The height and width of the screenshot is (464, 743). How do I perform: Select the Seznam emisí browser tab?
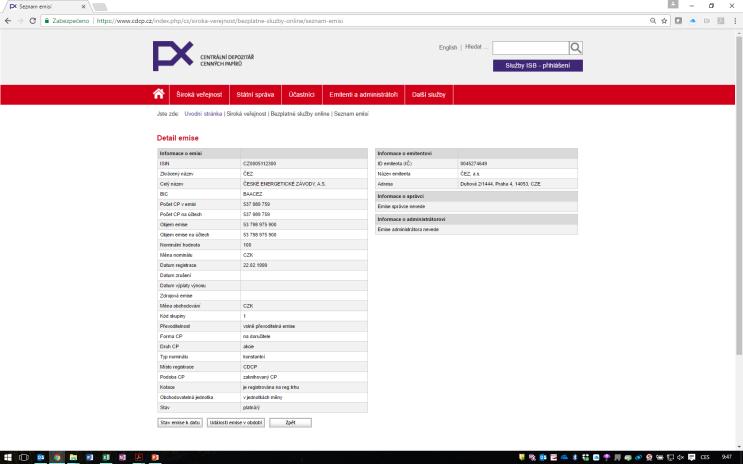(45, 7)
